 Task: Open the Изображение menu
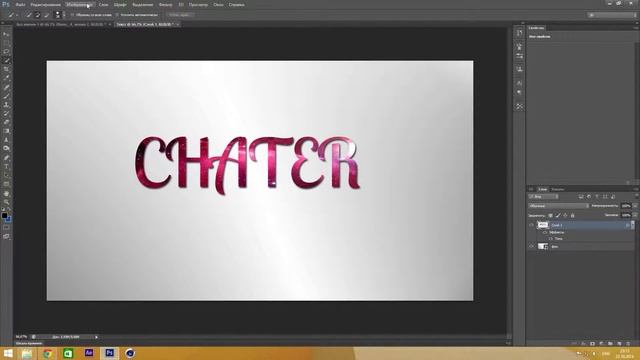pyautogui.click(x=79, y=4)
